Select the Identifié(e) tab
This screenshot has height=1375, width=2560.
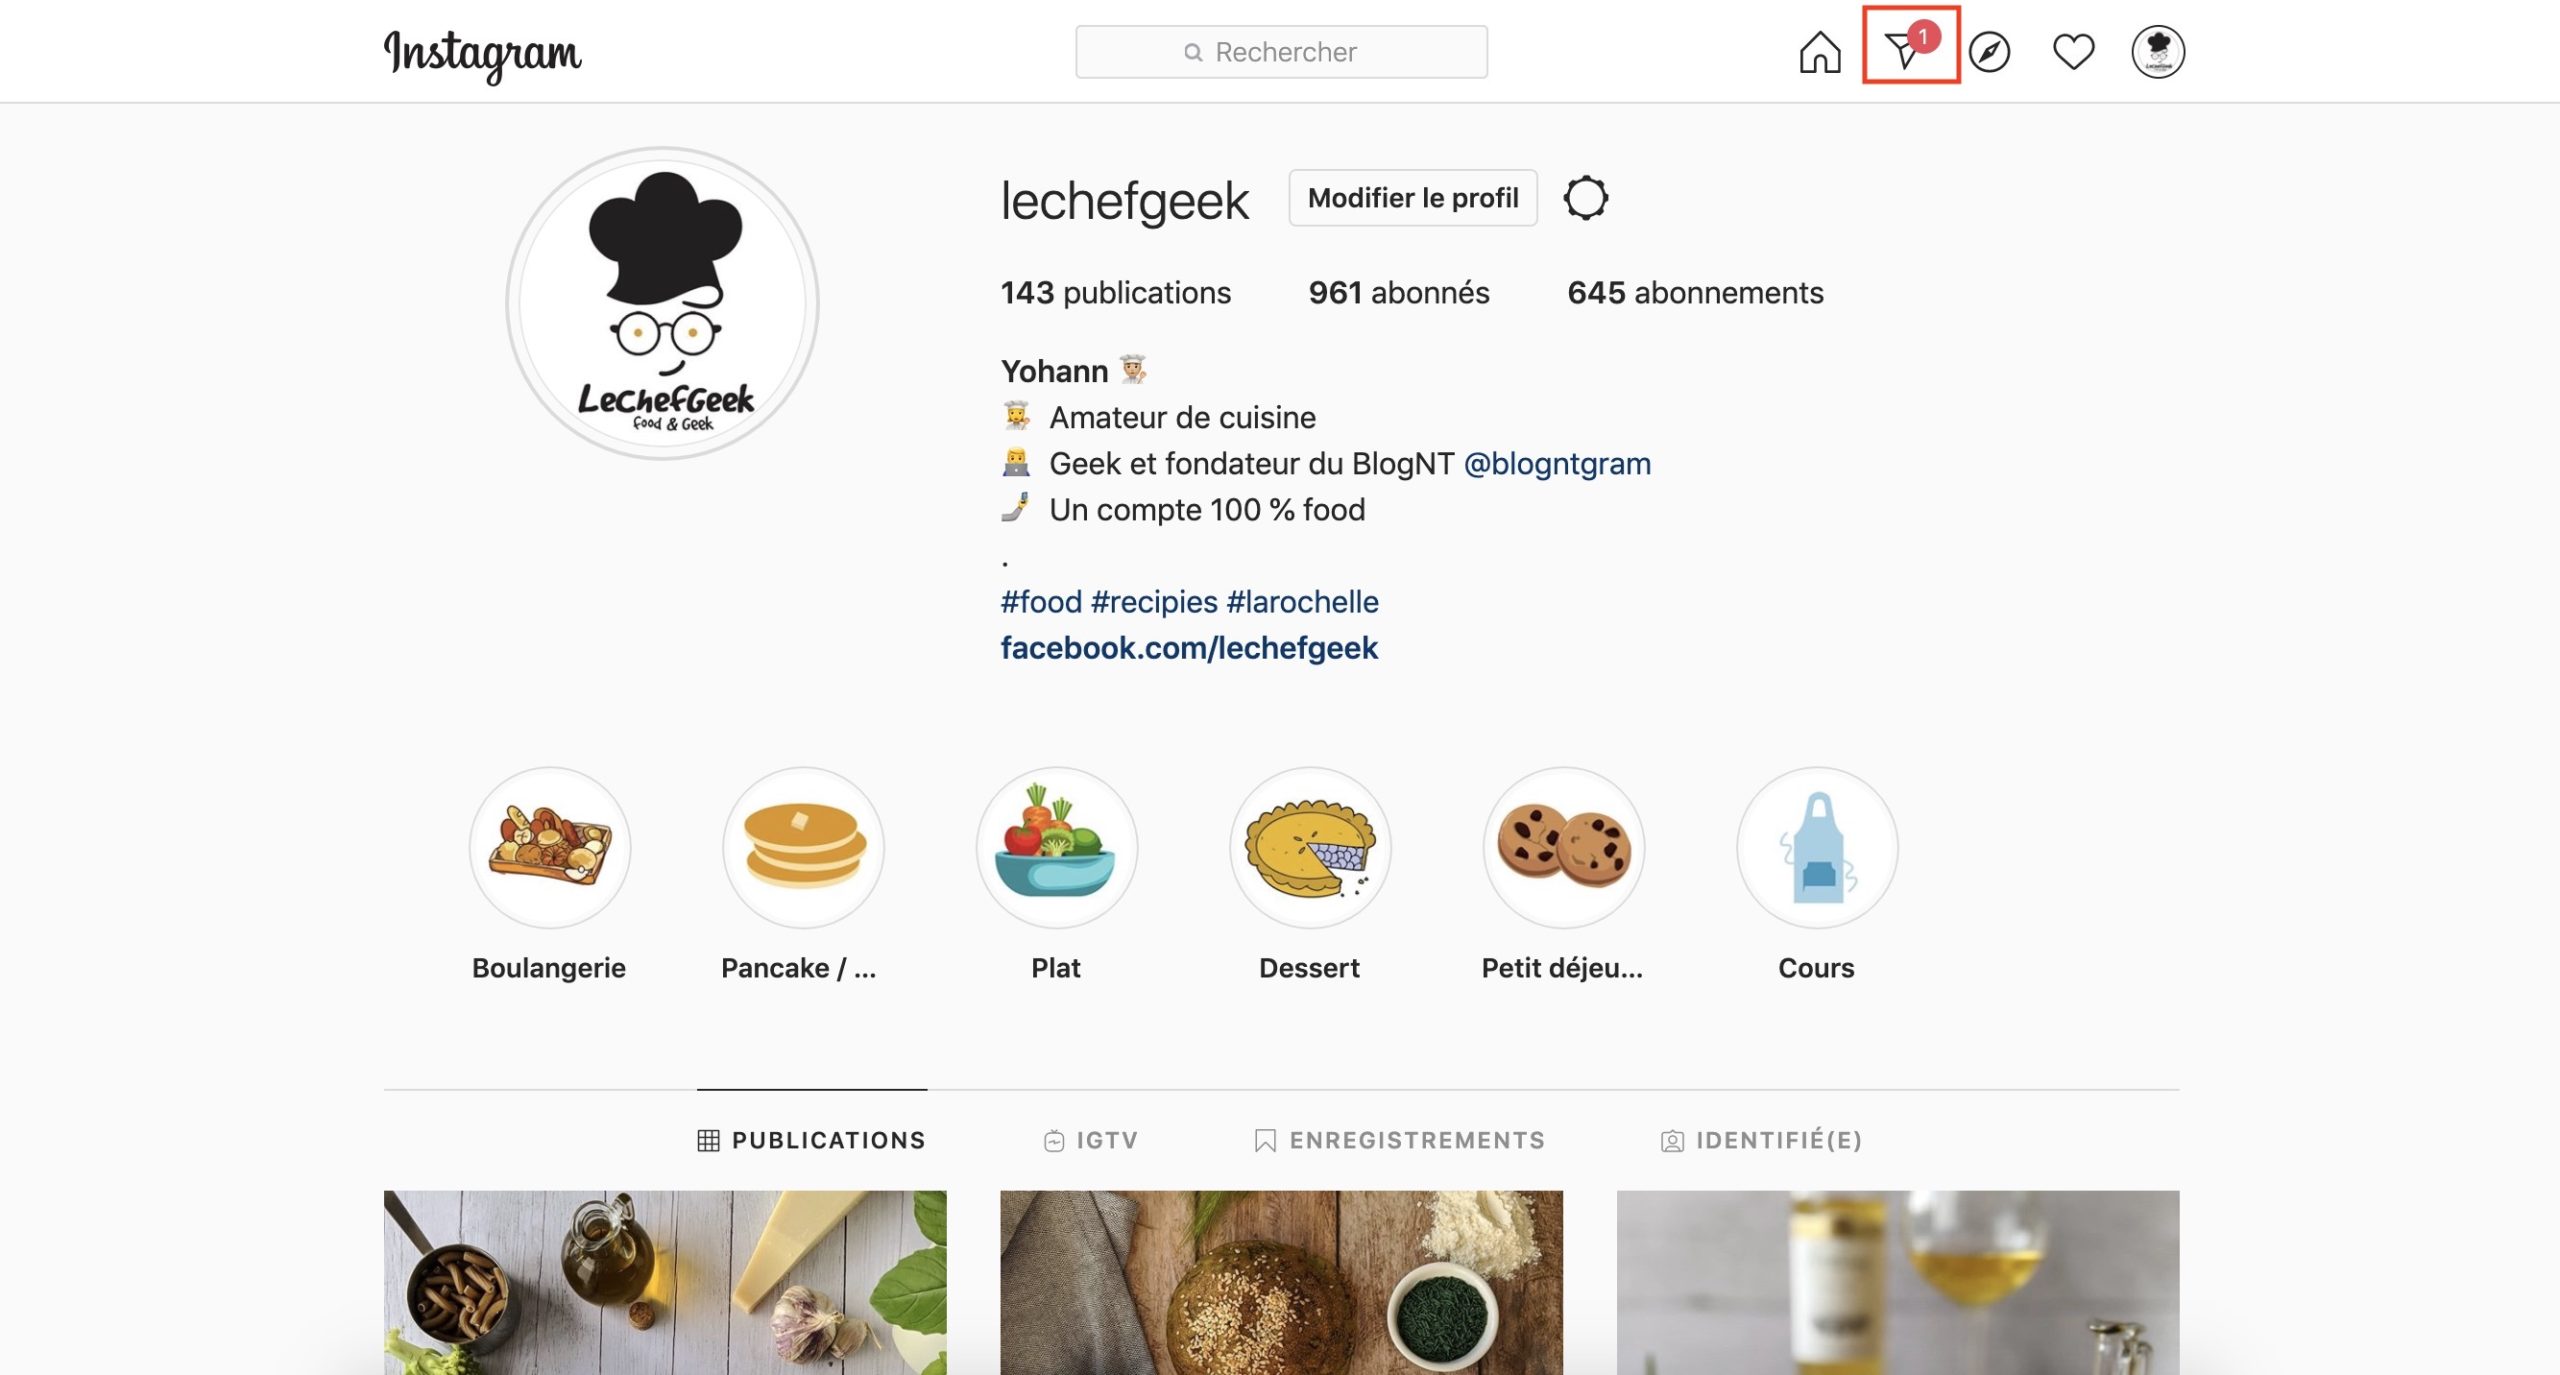coord(1762,1140)
